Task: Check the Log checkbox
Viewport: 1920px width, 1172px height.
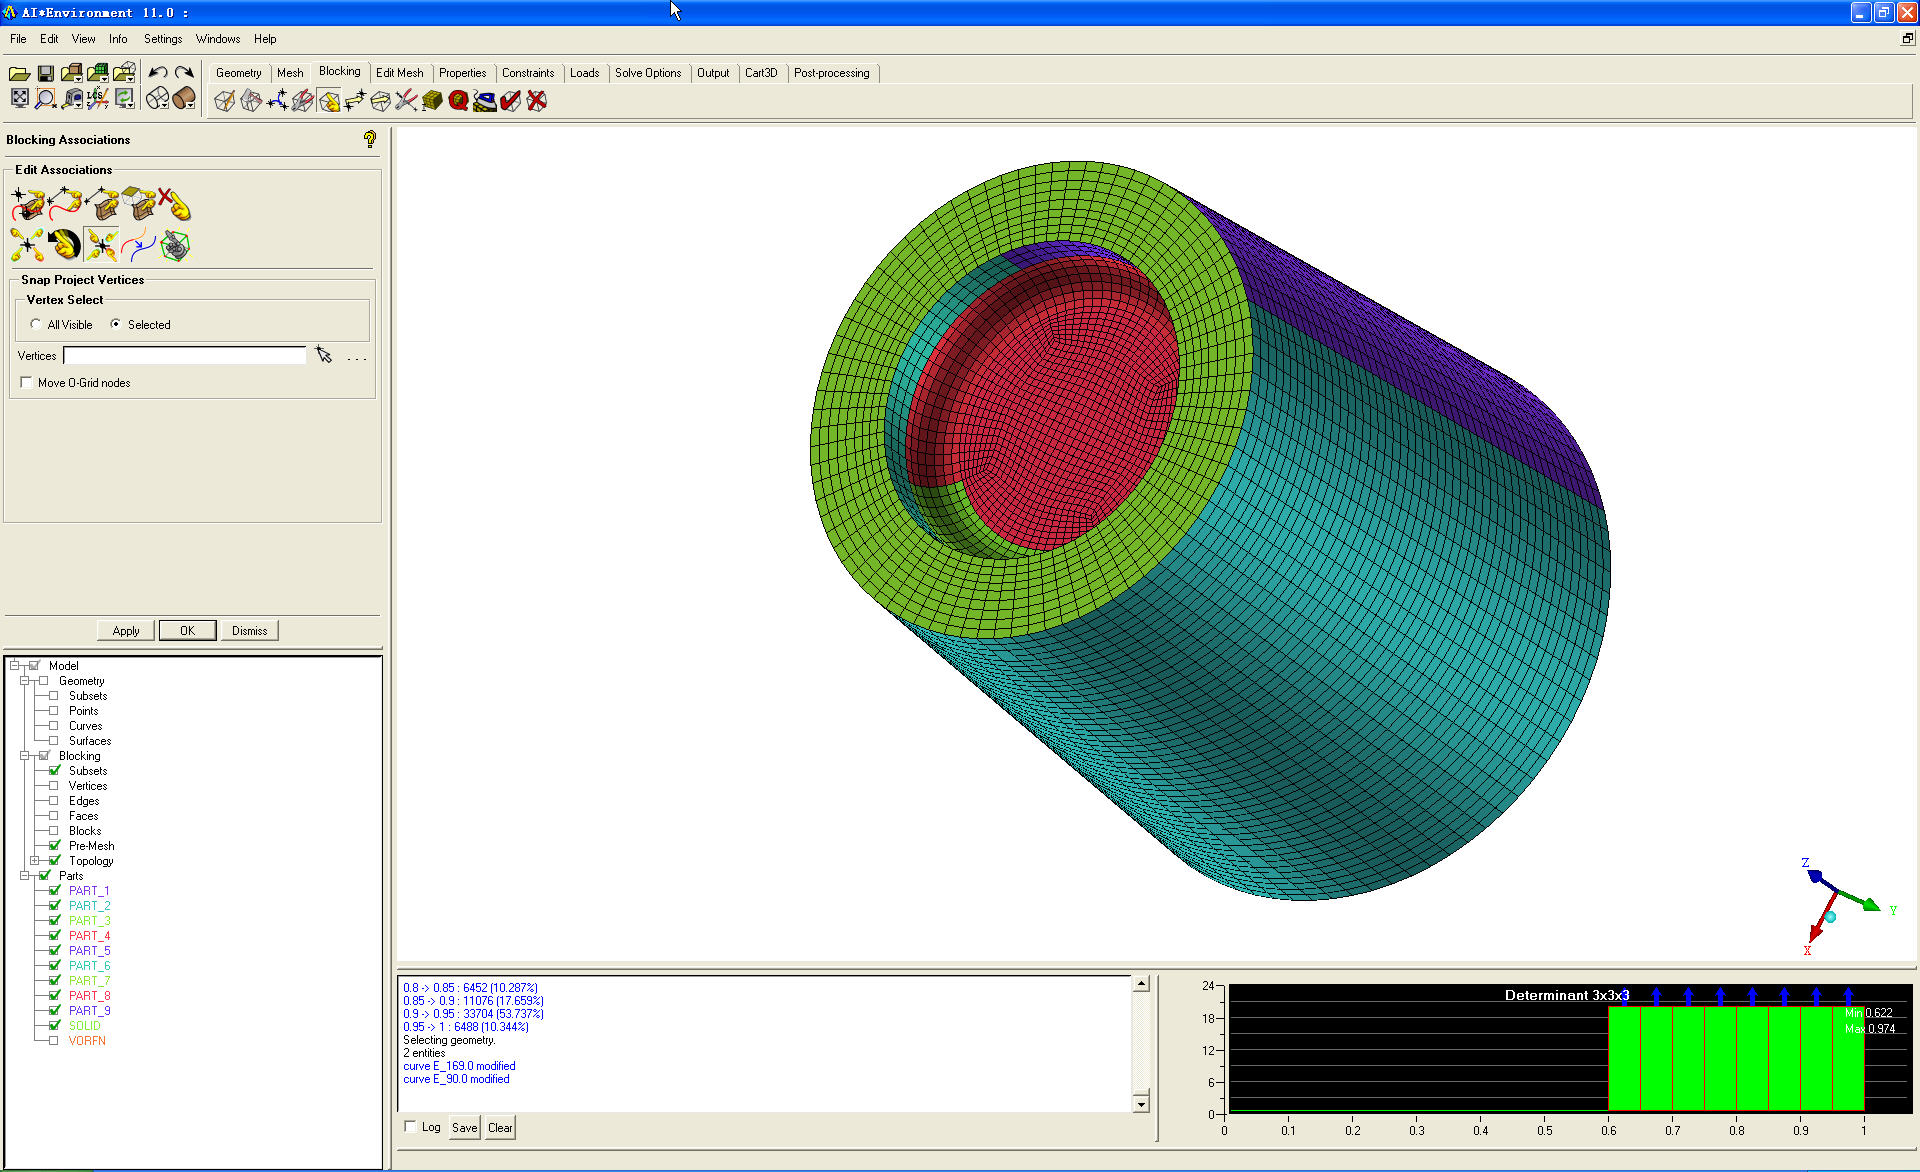Action: click(x=410, y=1127)
